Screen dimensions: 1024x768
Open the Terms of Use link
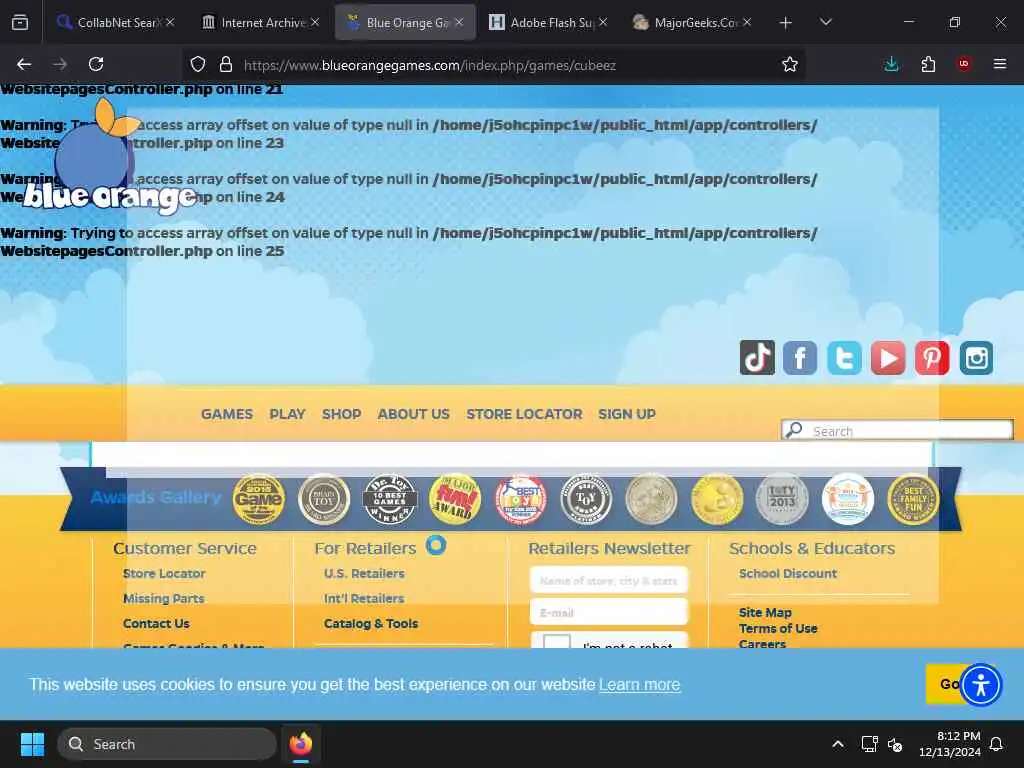pos(778,628)
